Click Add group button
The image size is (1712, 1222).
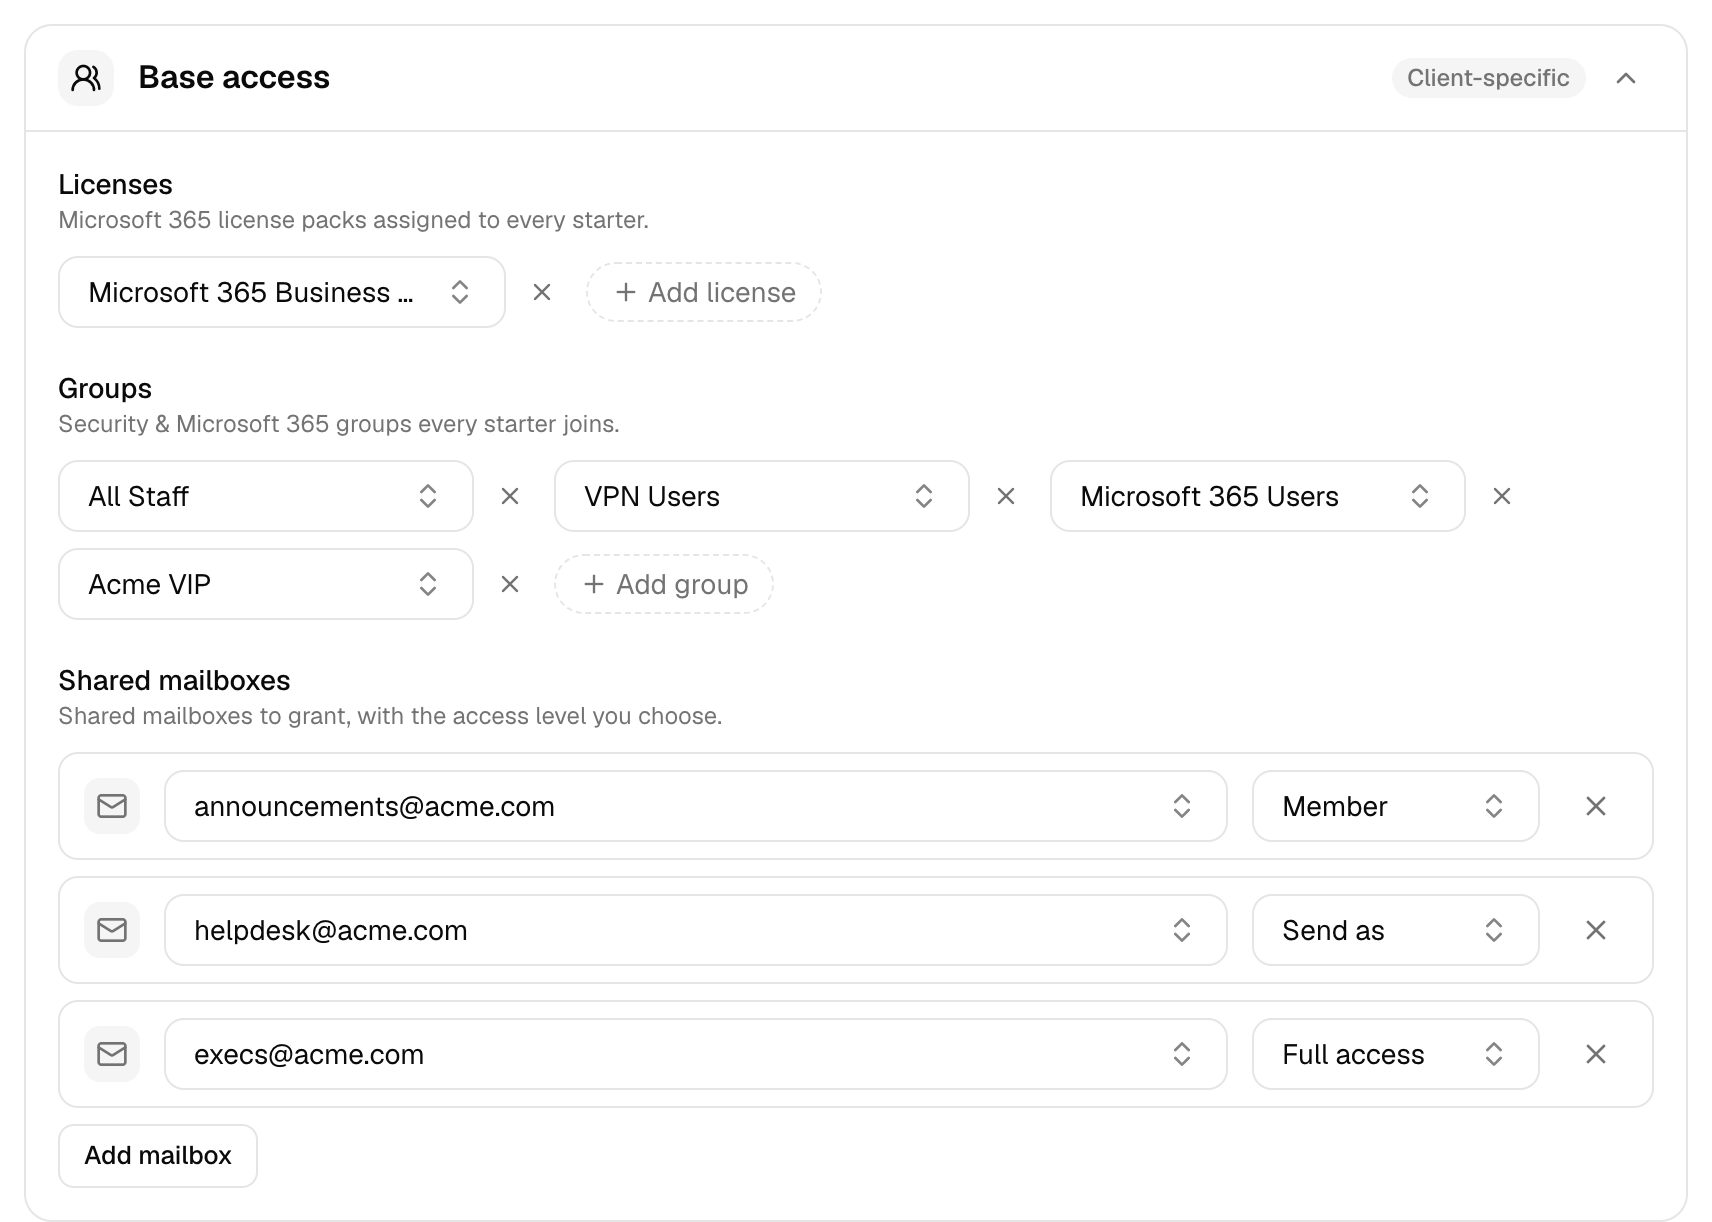[x=664, y=584]
